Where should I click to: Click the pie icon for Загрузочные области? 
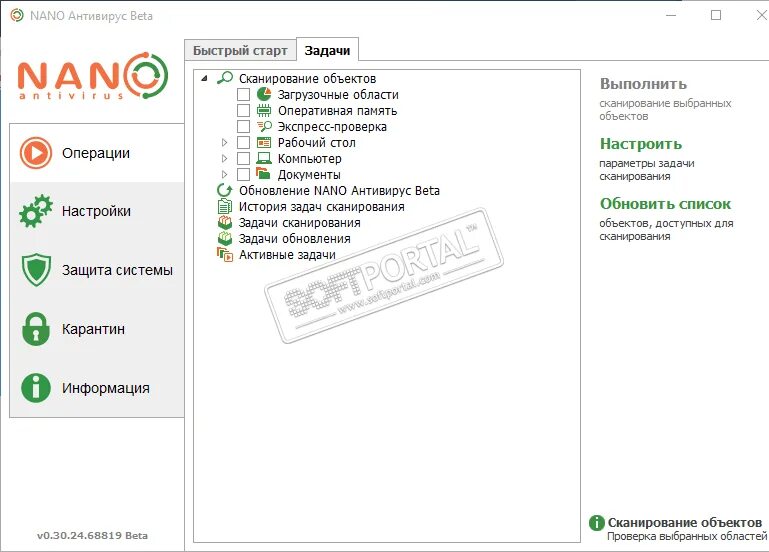click(x=264, y=94)
